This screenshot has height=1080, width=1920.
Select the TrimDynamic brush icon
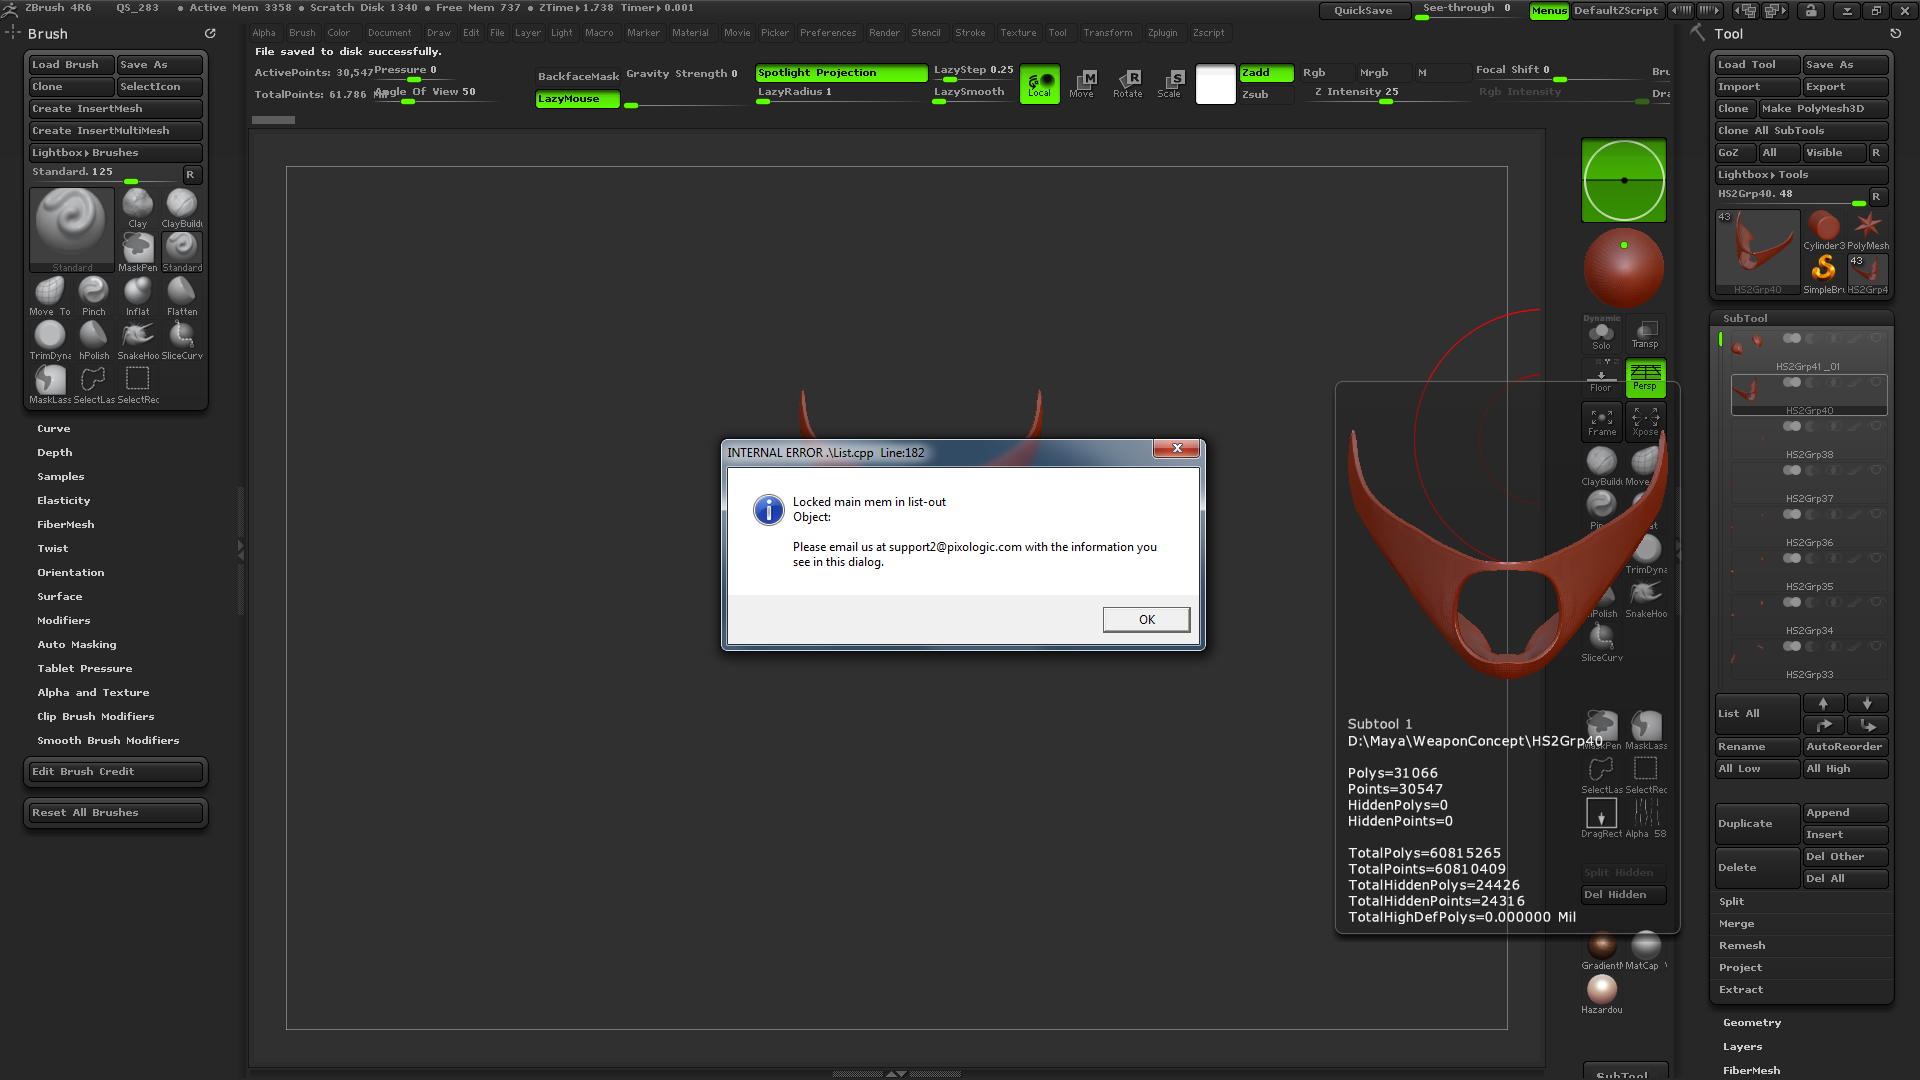49,339
